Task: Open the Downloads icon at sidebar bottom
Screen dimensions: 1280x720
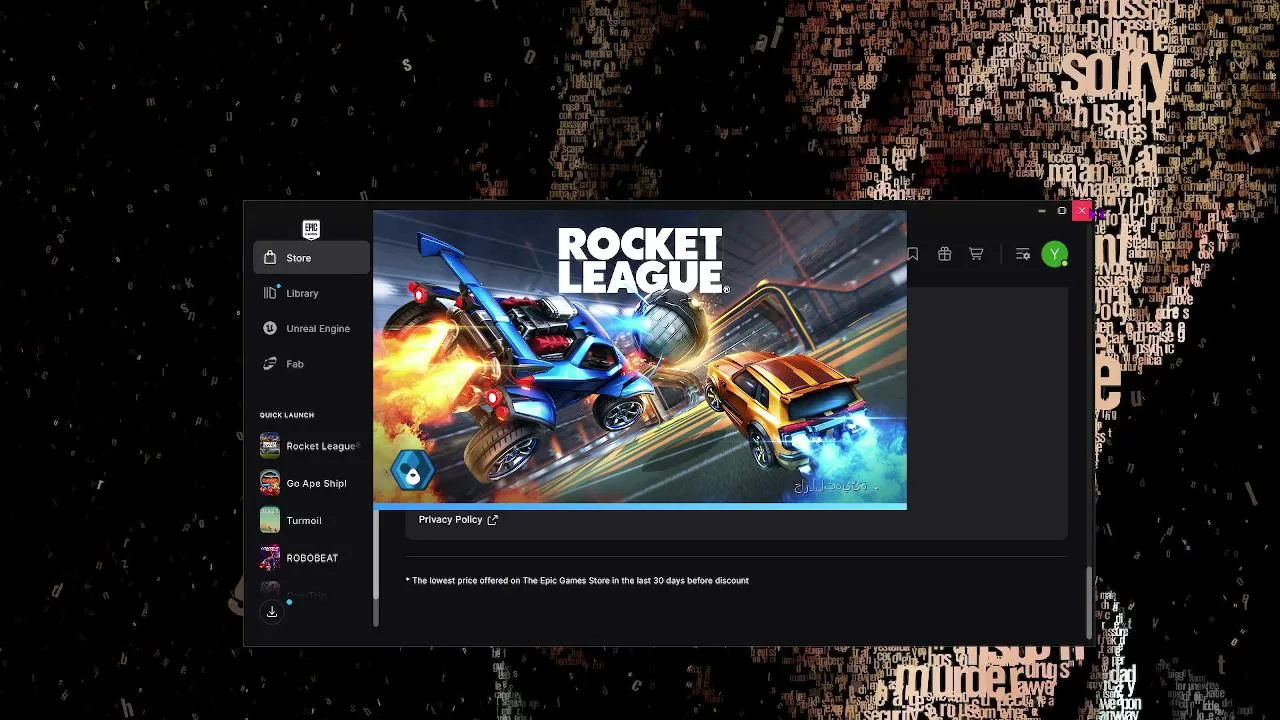Action: 272,612
